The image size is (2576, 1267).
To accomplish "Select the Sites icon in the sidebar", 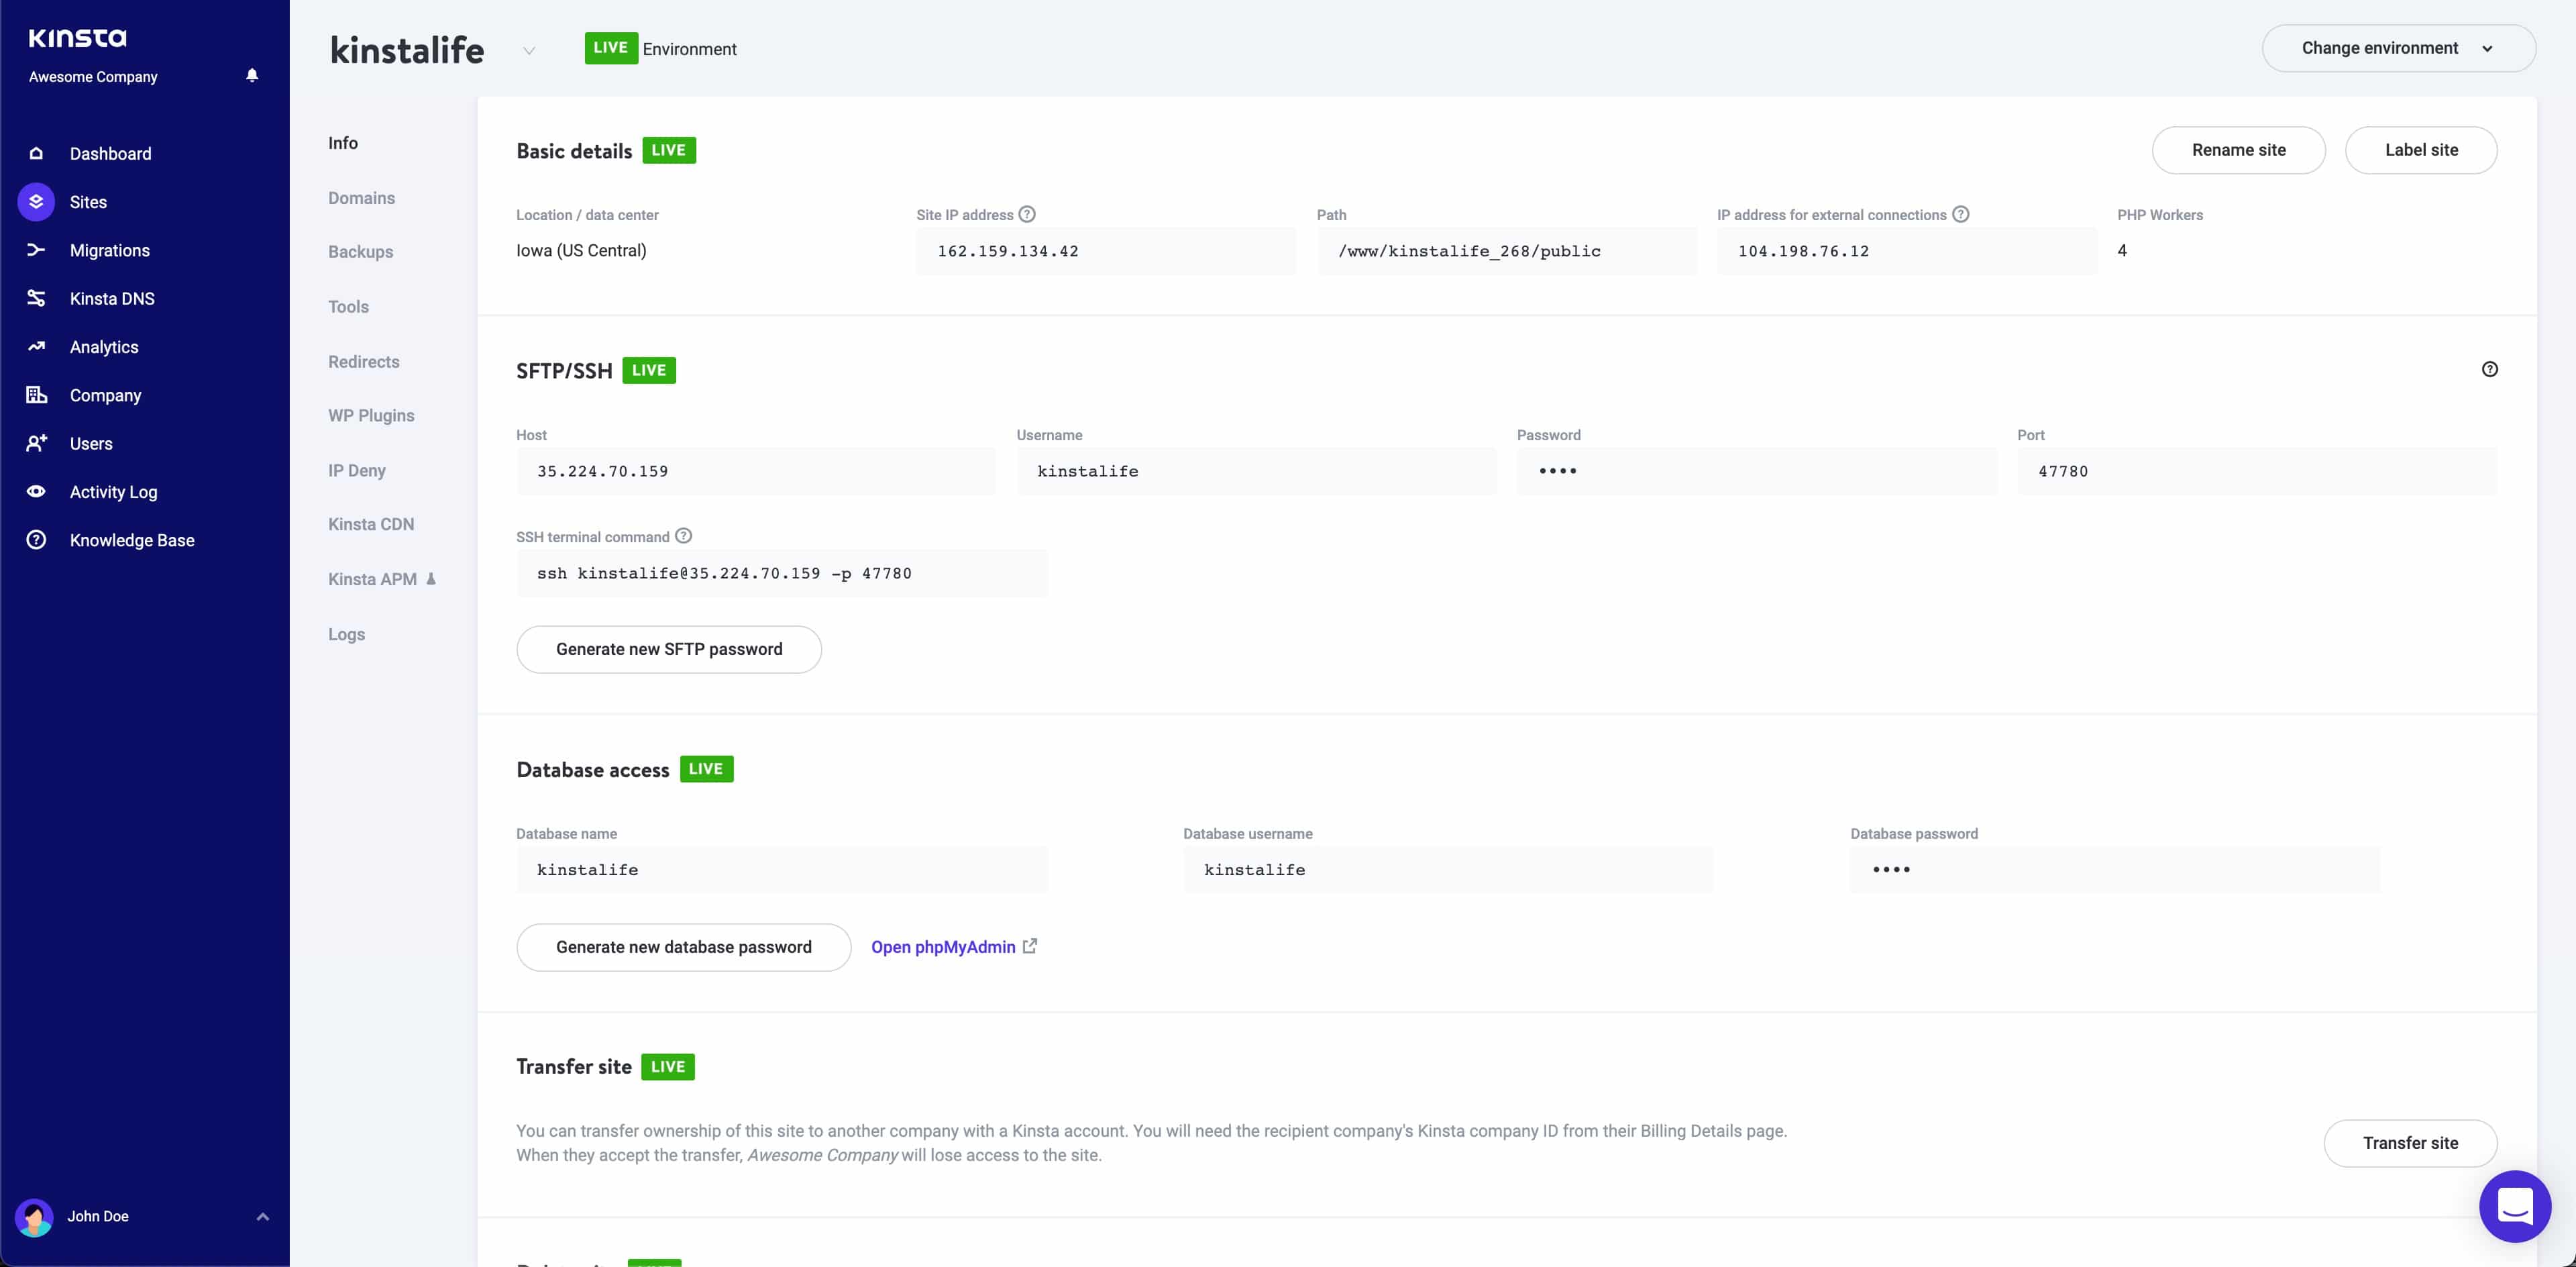I will click(36, 201).
